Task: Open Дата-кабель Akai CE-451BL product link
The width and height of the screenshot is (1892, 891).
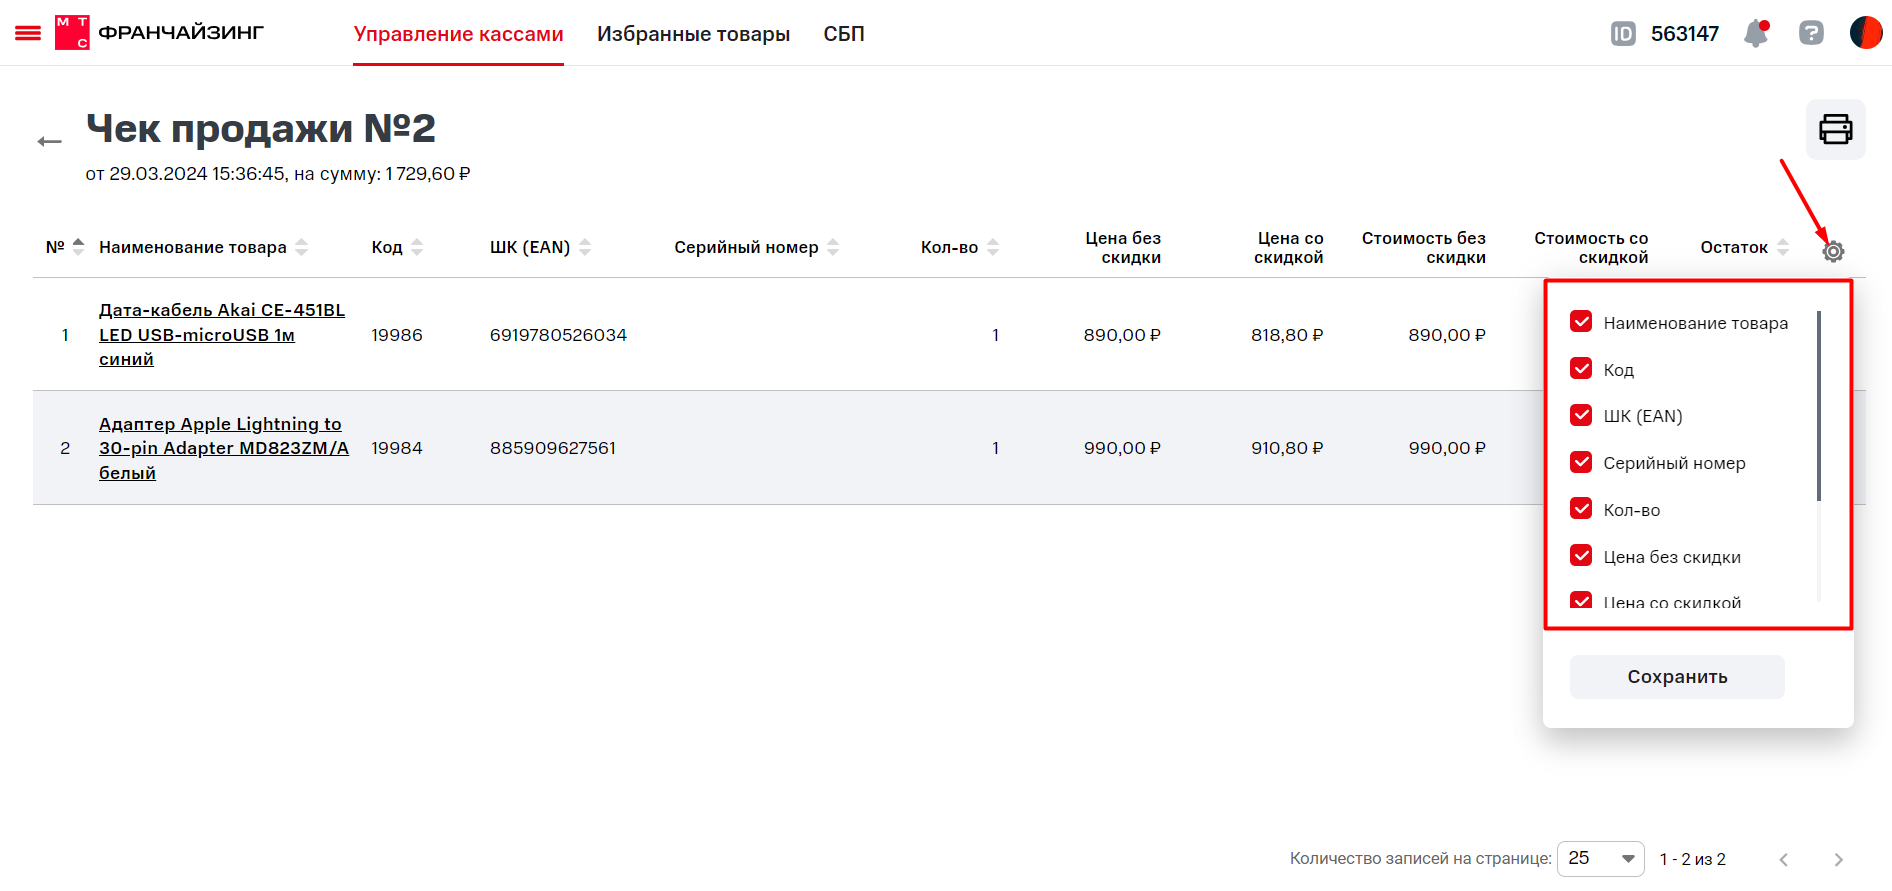Action: [222, 335]
